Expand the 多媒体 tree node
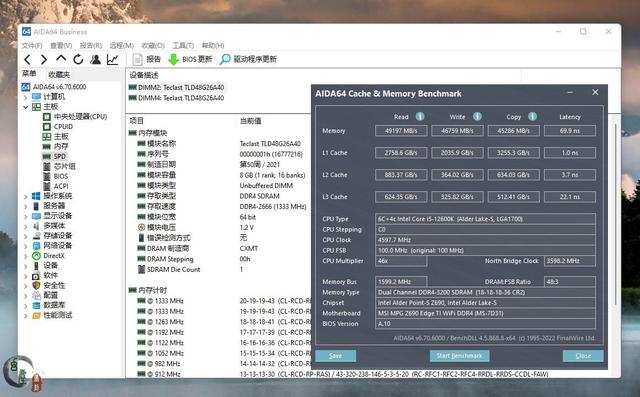The height and width of the screenshot is (397, 640). point(25,226)
